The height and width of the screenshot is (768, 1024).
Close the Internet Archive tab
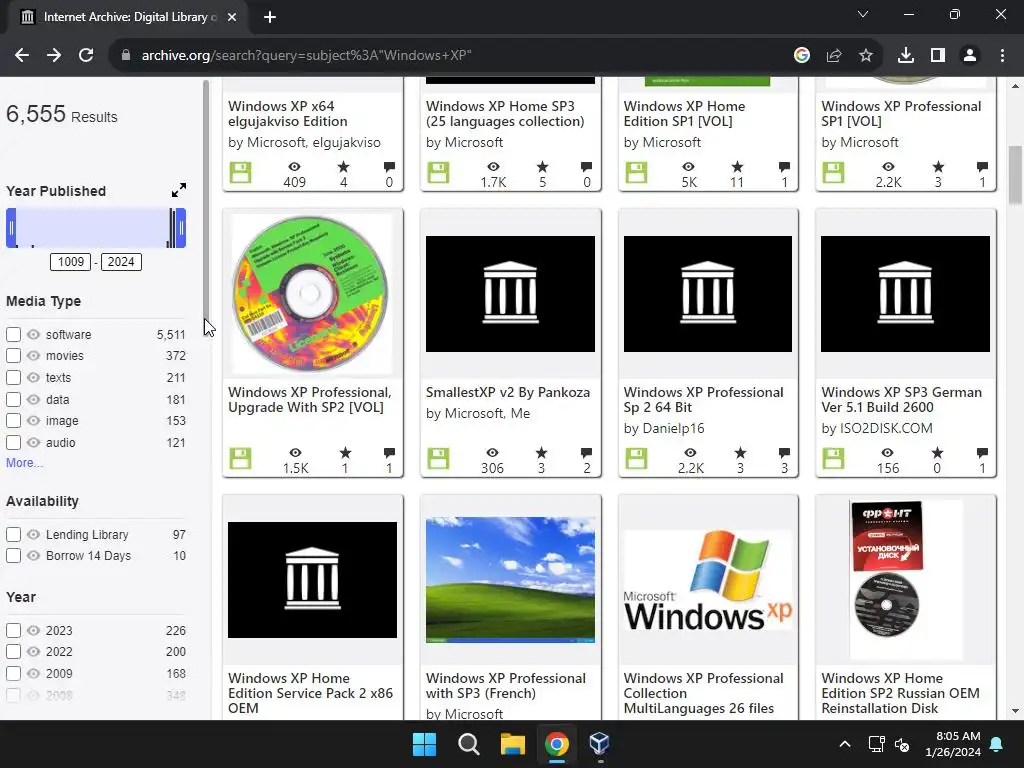click(x=231, y=17)
